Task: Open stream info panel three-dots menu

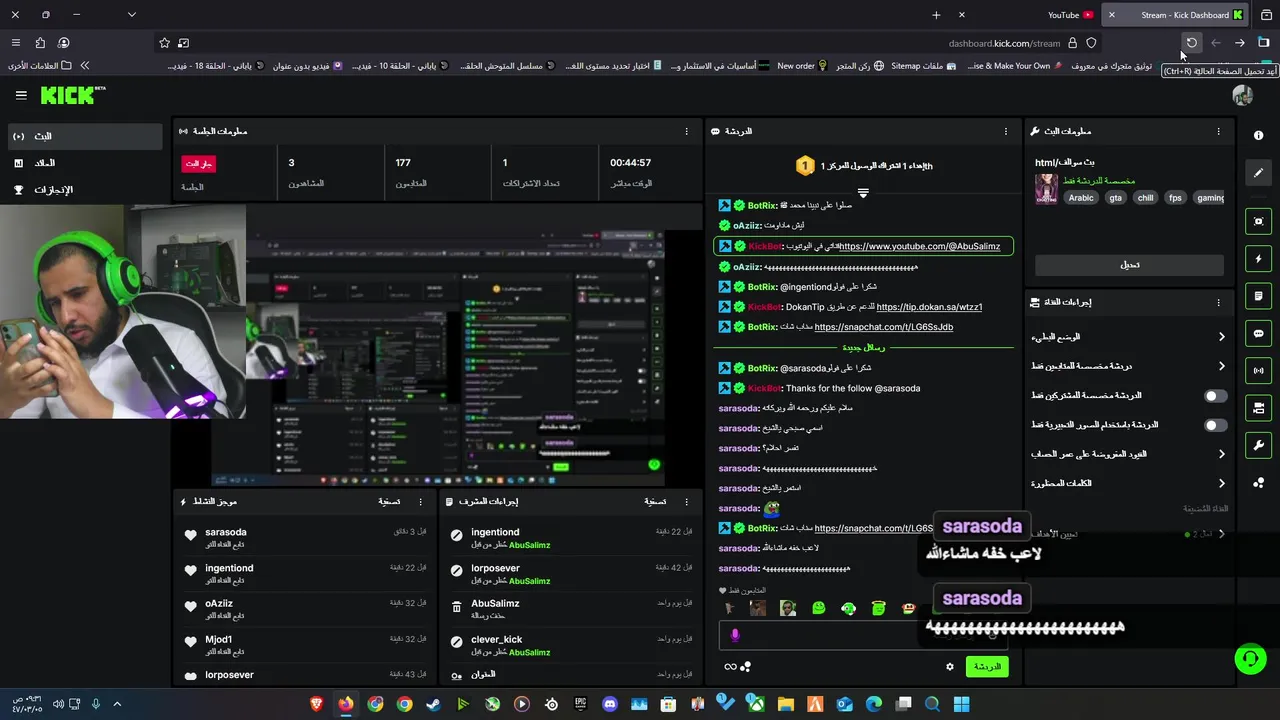Action: point(1218,131)
